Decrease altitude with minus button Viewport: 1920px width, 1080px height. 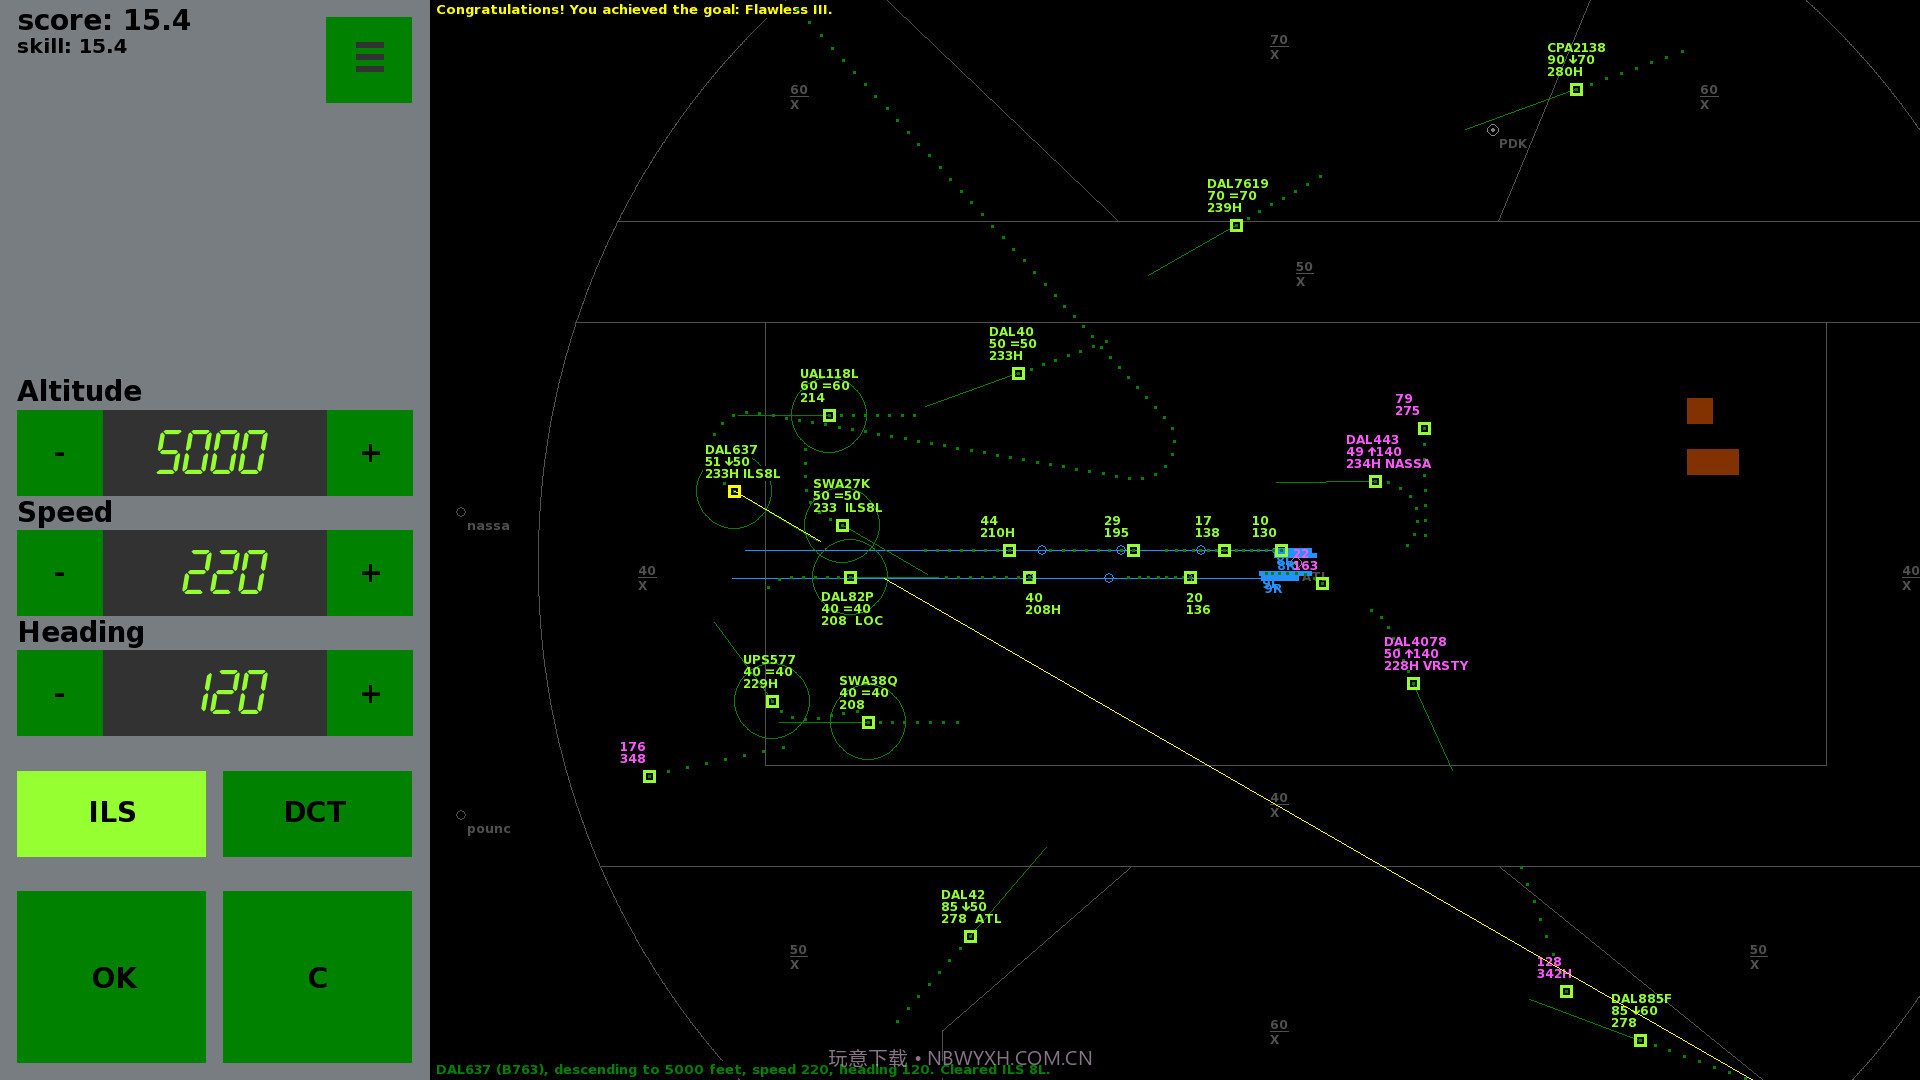click(60, 453)
